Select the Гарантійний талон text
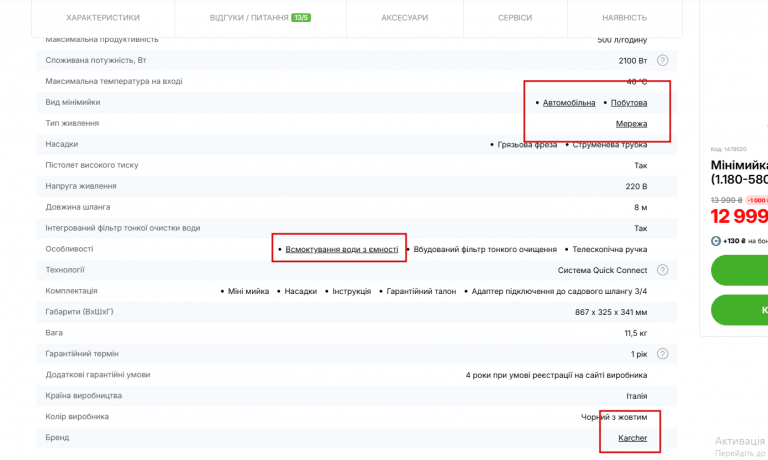 tap(421, 291)
